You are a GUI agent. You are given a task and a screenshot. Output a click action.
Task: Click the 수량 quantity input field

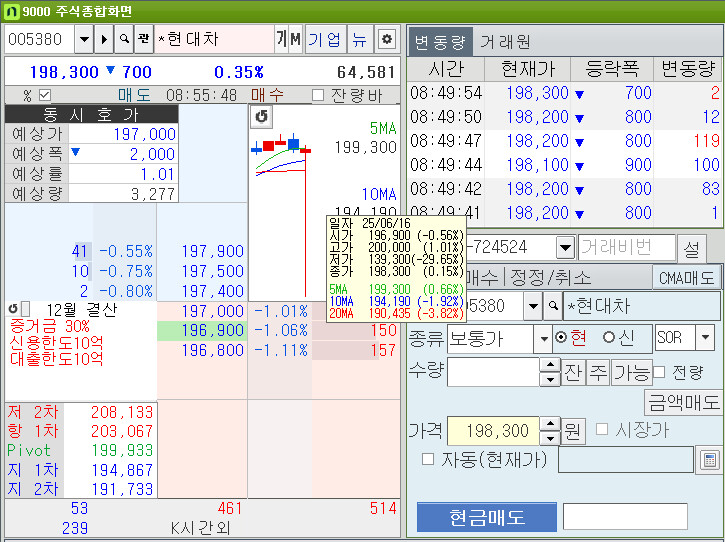[x=493, y=372]
